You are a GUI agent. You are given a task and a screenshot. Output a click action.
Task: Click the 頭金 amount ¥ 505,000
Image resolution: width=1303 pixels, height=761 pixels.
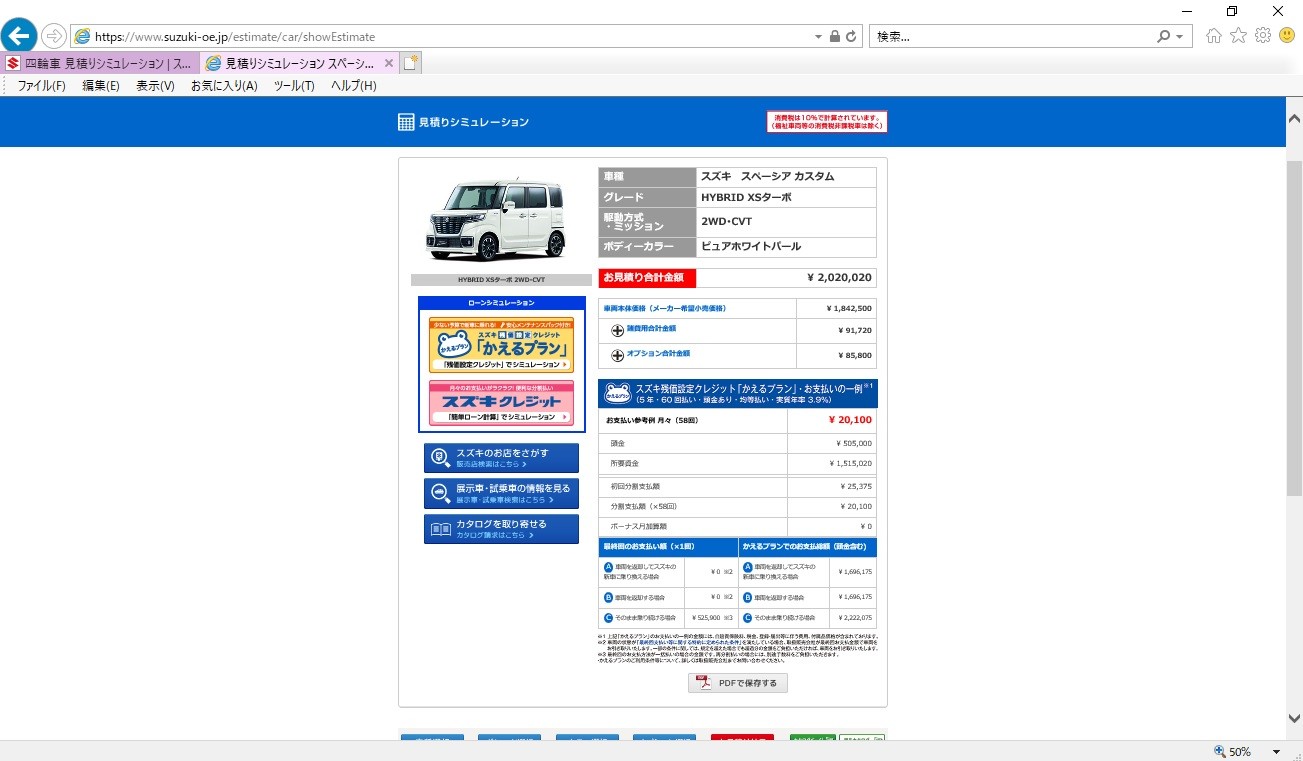(853, 443)
